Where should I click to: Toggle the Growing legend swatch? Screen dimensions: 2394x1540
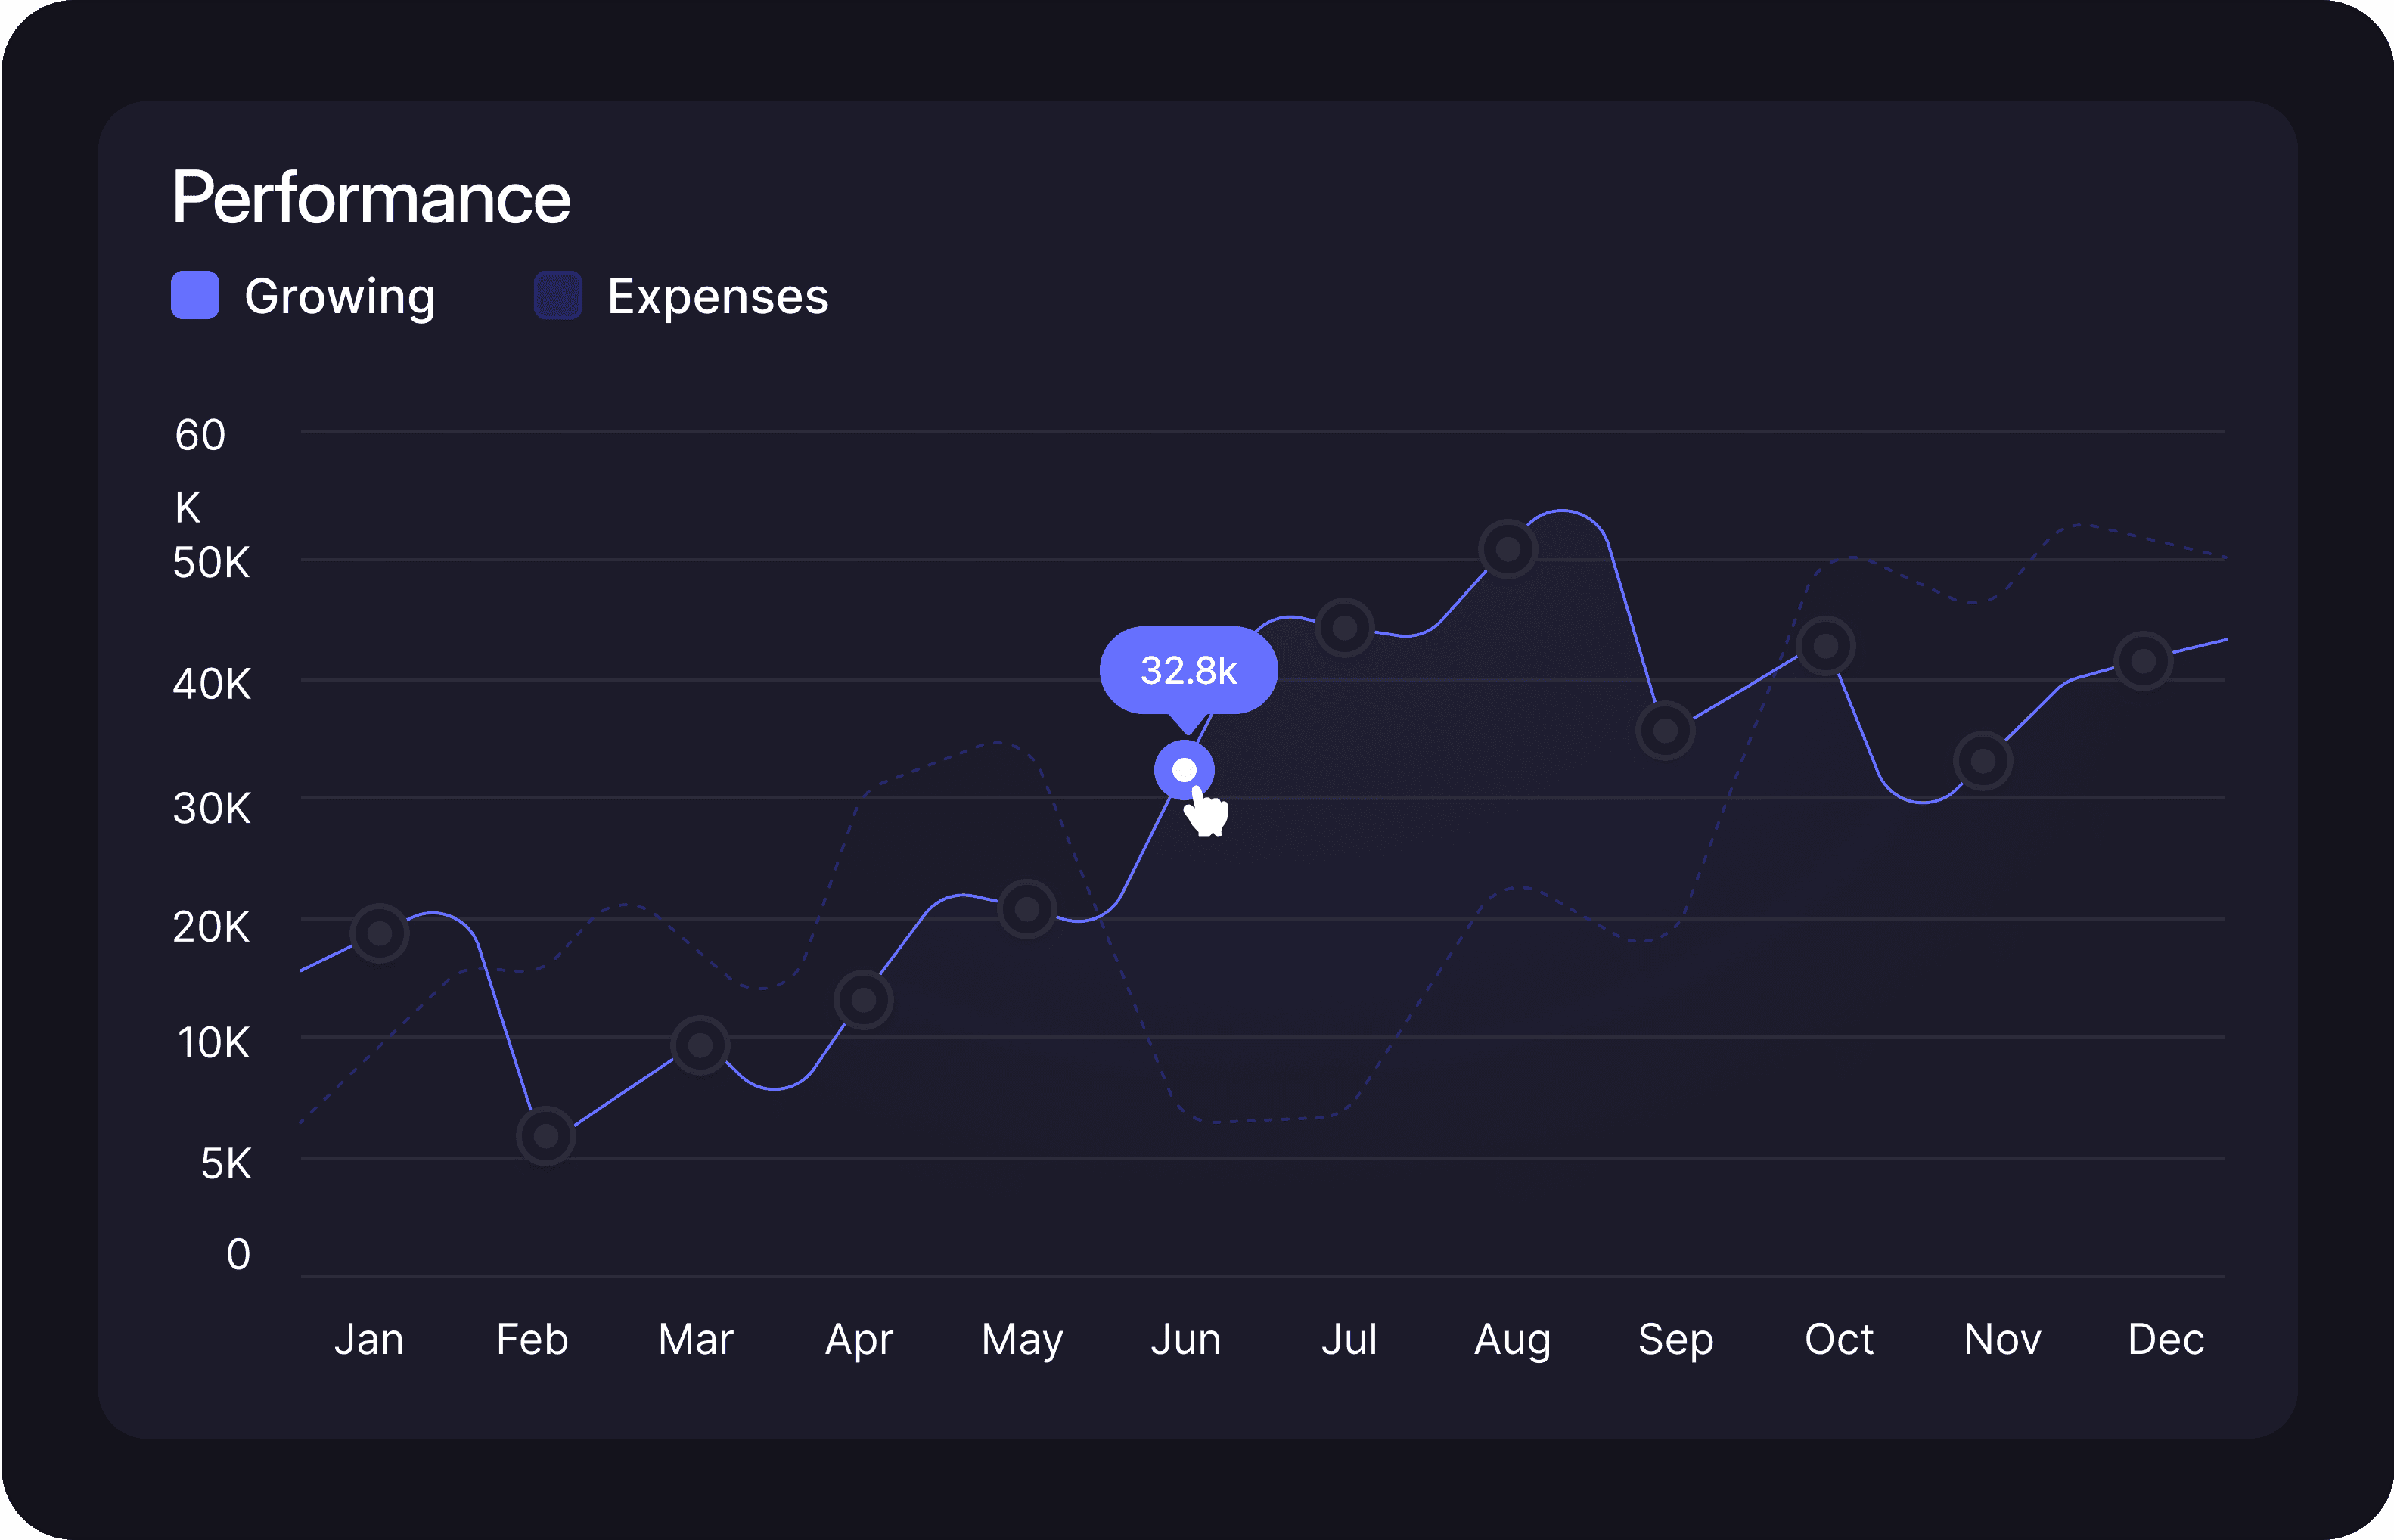pyautogui.click(x=195, y=295)
